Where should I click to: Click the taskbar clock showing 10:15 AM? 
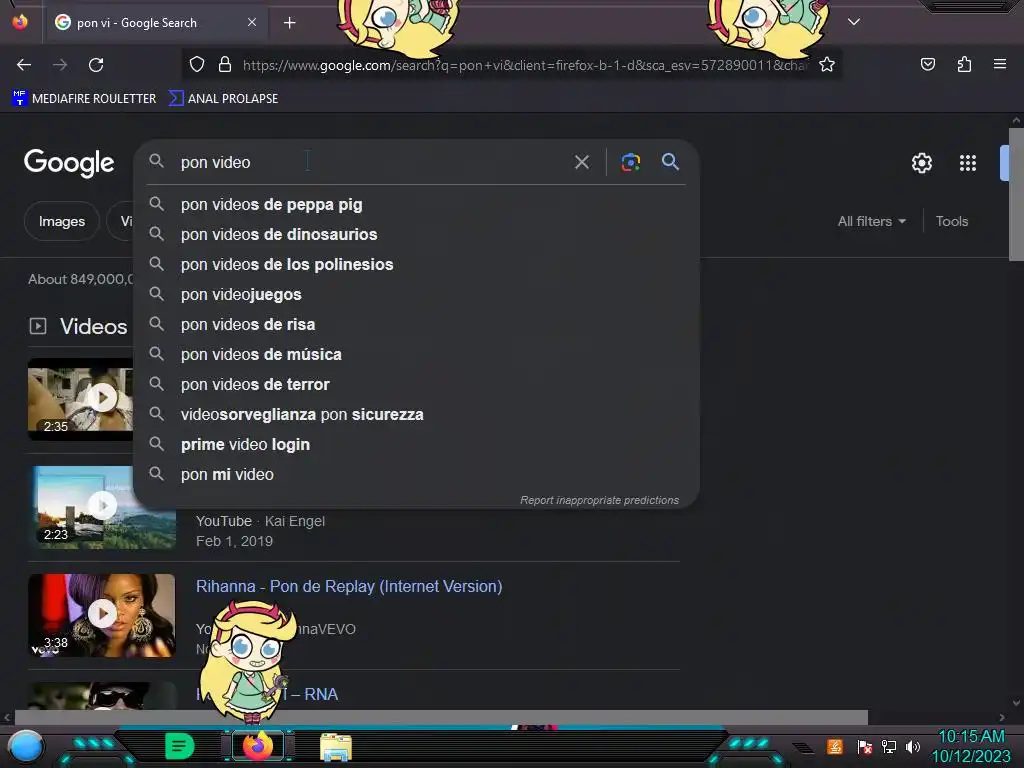[971, 746]
